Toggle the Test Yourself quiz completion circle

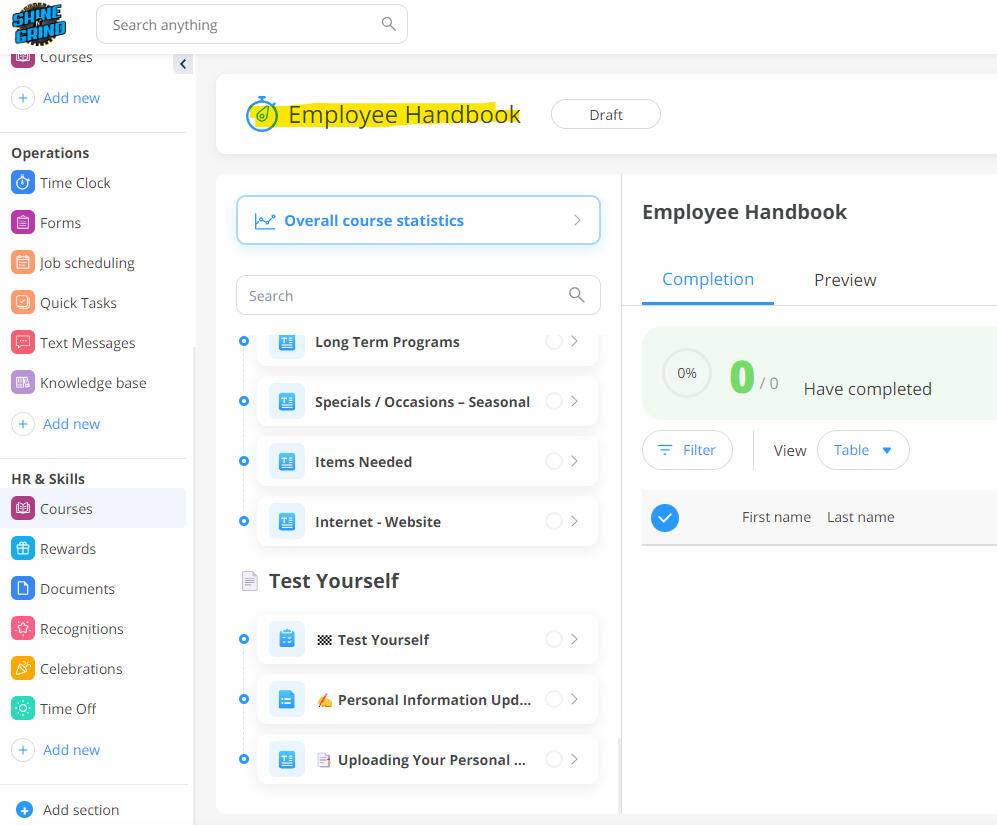[x=553, y=639]
